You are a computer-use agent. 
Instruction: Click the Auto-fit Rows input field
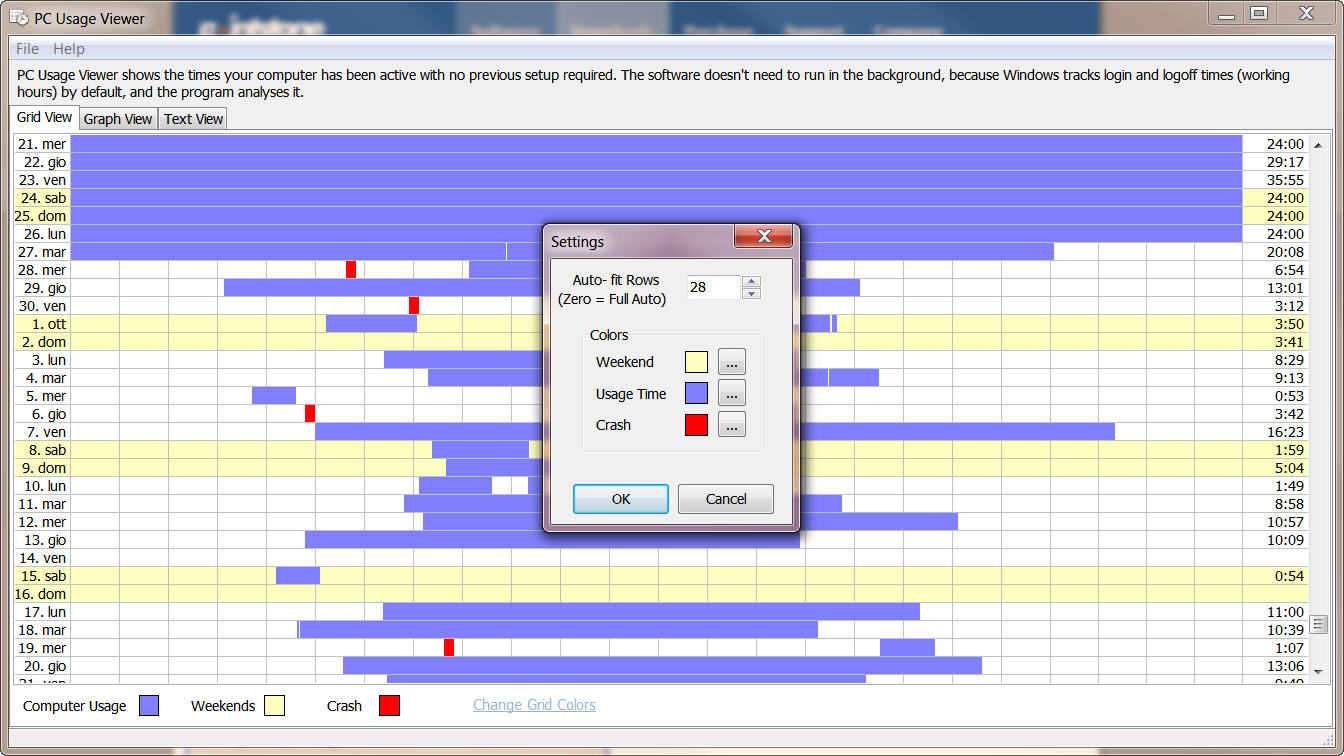[713, 287]
